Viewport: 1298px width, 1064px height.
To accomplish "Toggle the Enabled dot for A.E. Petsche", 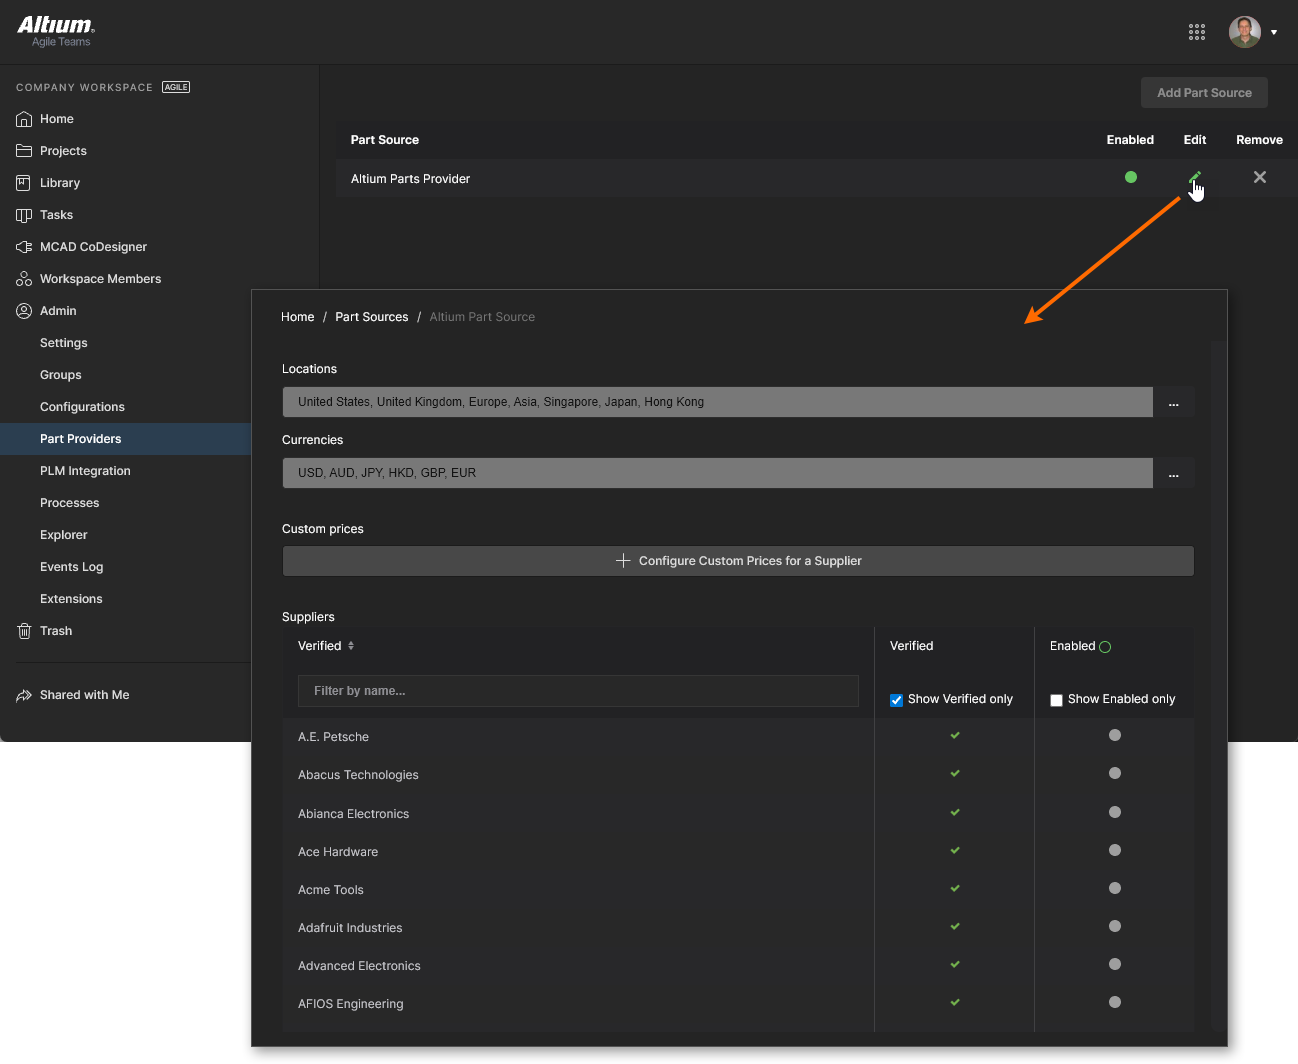I will 1114,735.
